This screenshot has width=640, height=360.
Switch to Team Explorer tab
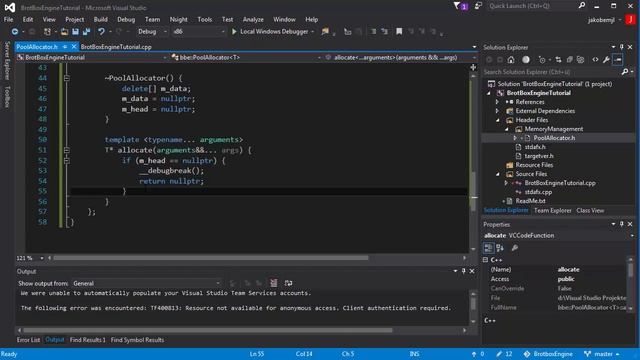(552, 211)
